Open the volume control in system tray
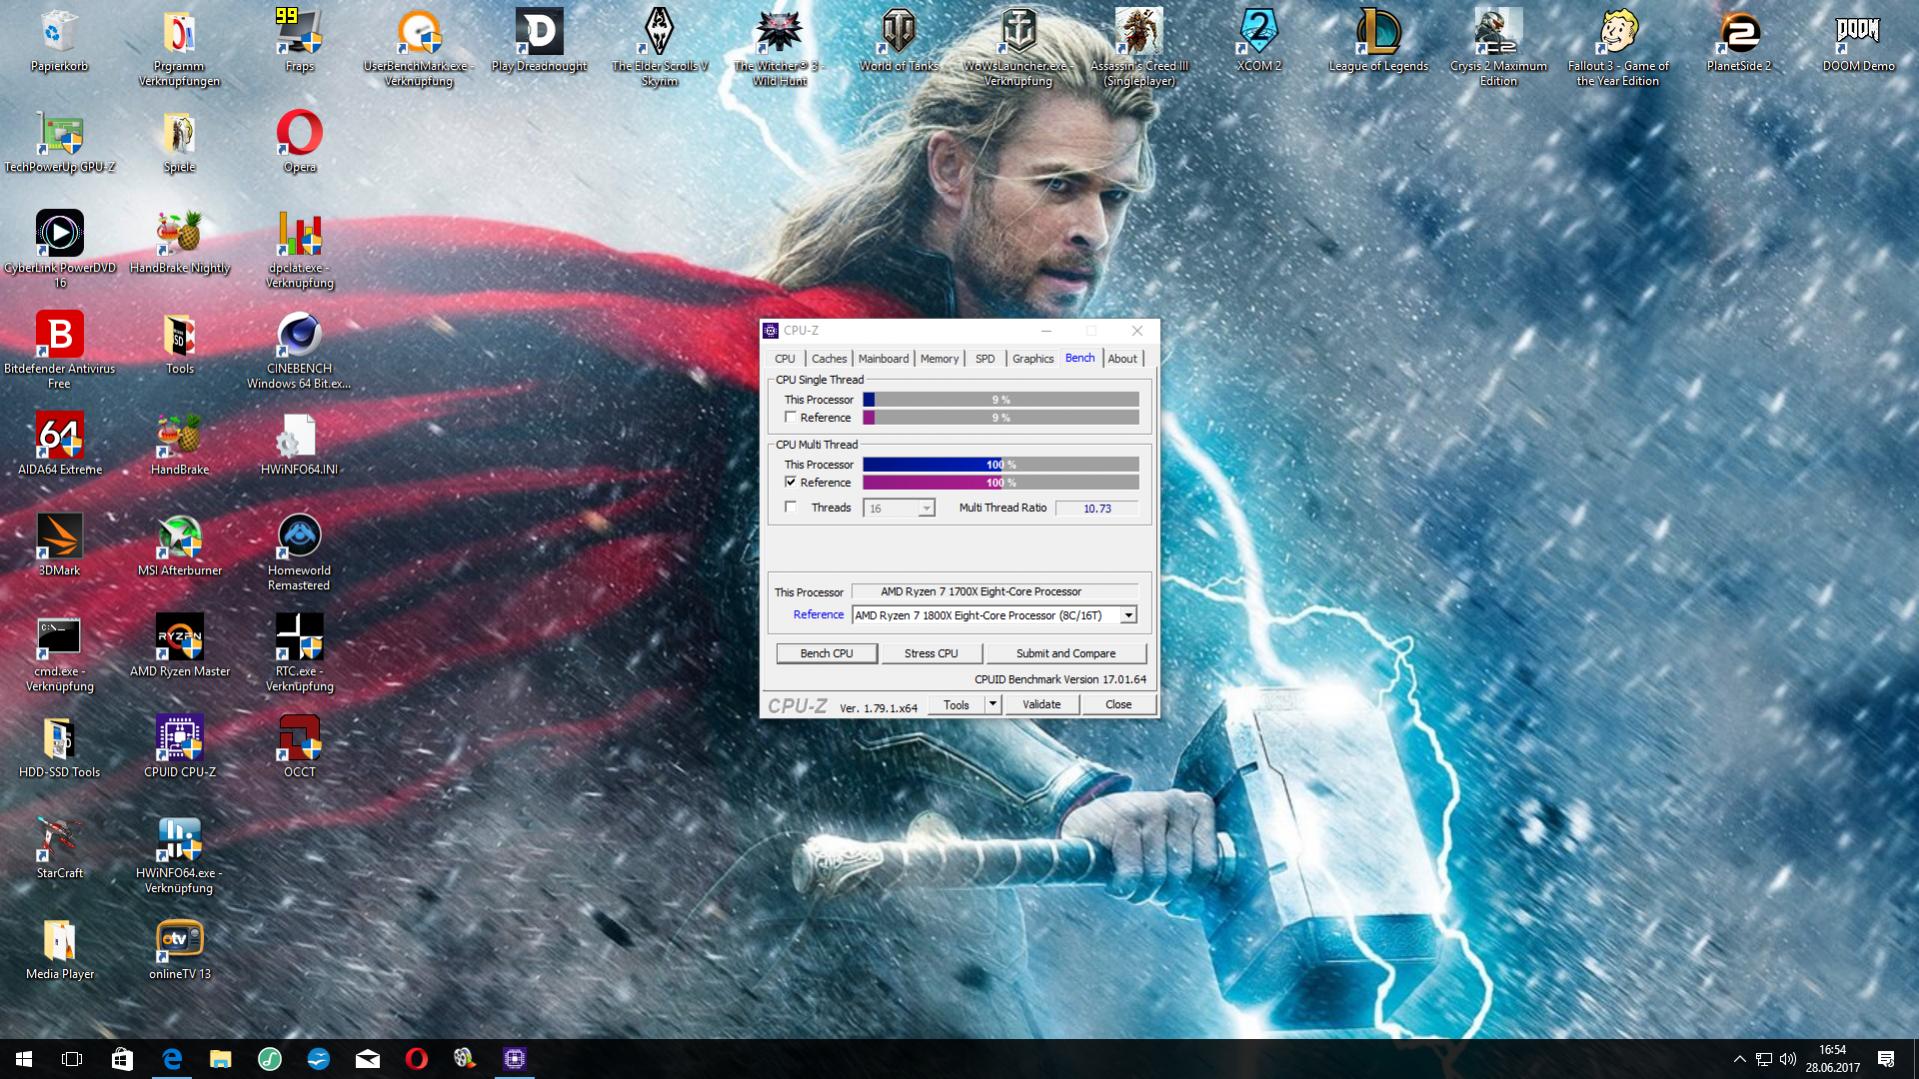 pos(1788,1059)
